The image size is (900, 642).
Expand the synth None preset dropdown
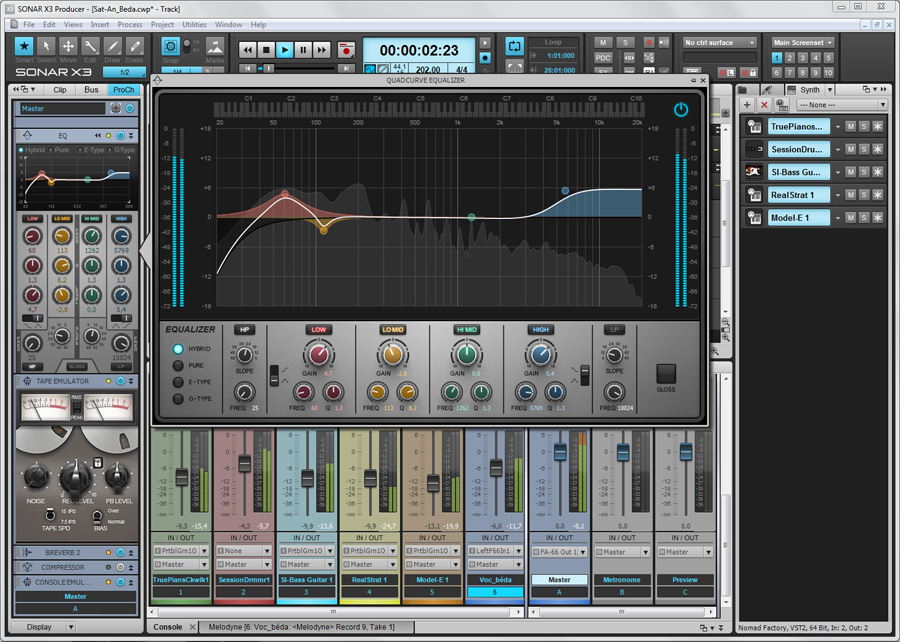[841, 104]
